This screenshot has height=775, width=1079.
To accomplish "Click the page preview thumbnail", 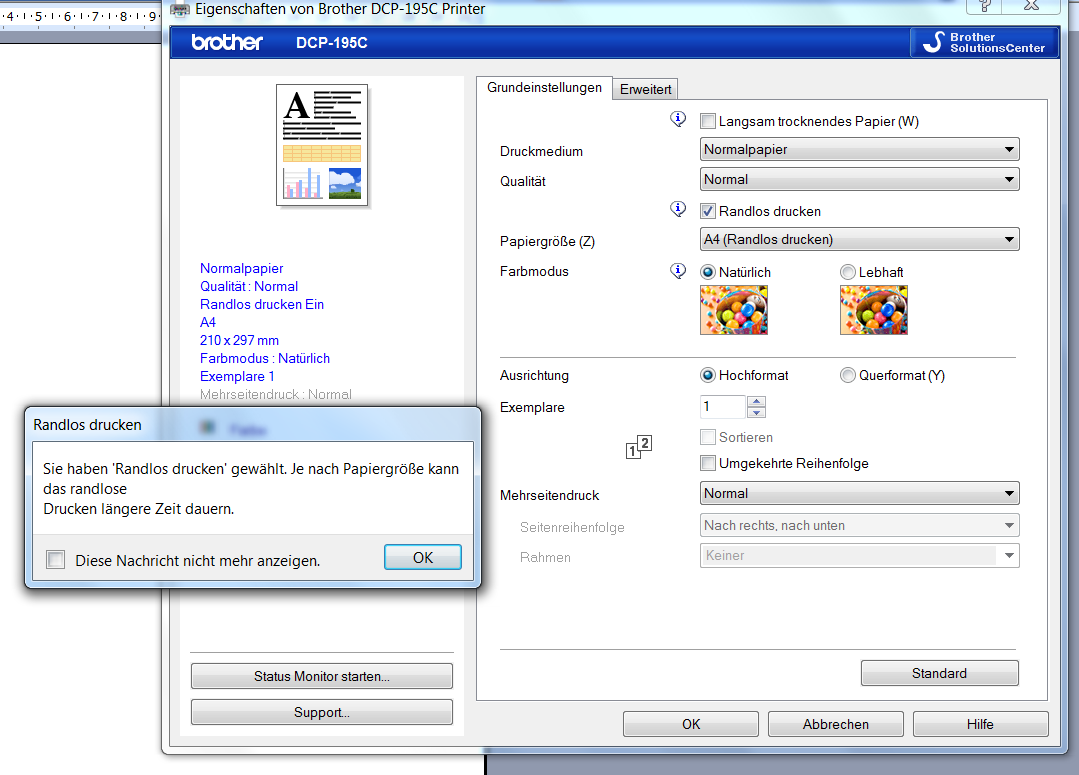I will pos(322,145).
